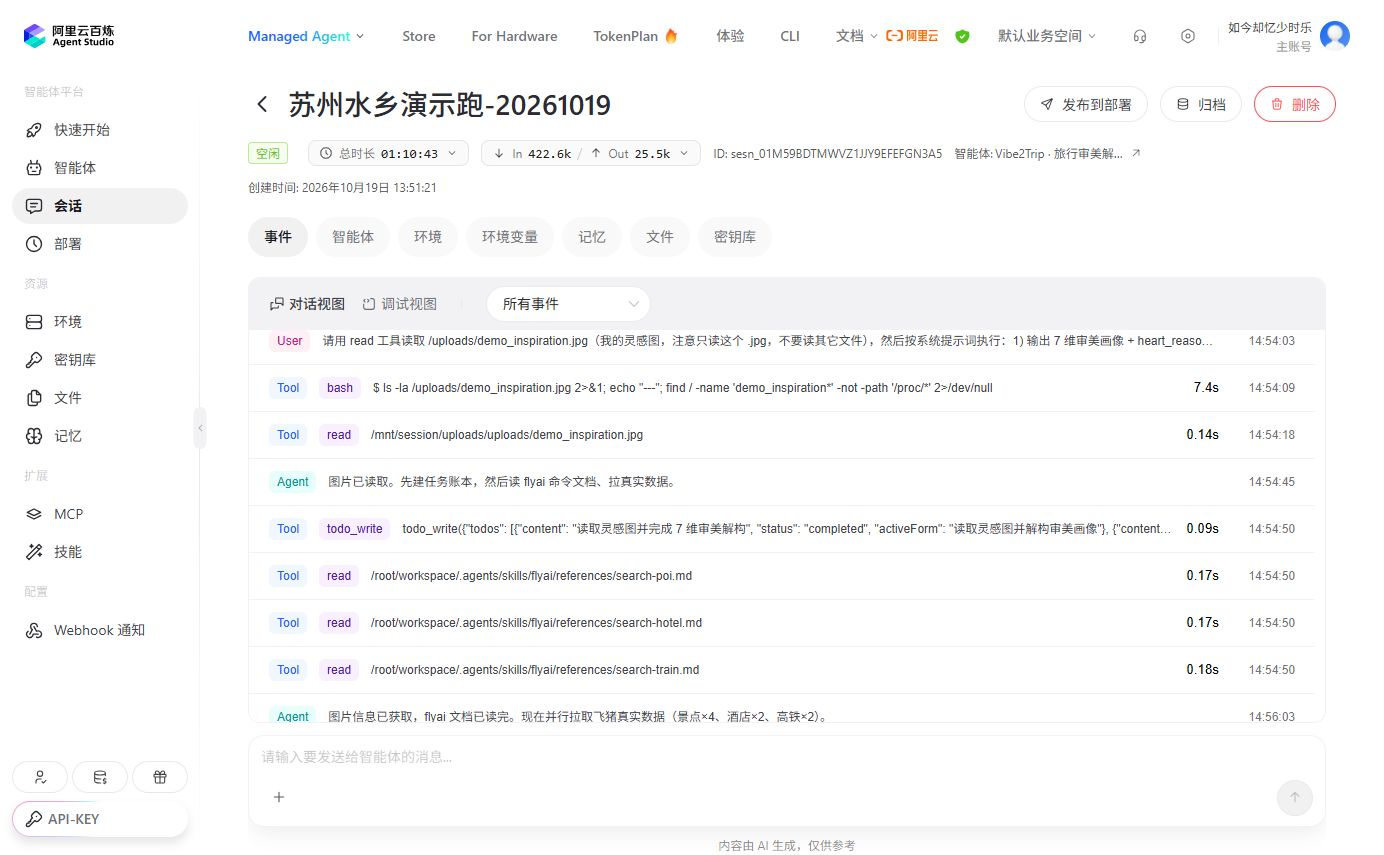Image resolution: width=1384 pixels, height=855 pixels.
Task: Switch to the 记忆 tab
Action: 592,237
